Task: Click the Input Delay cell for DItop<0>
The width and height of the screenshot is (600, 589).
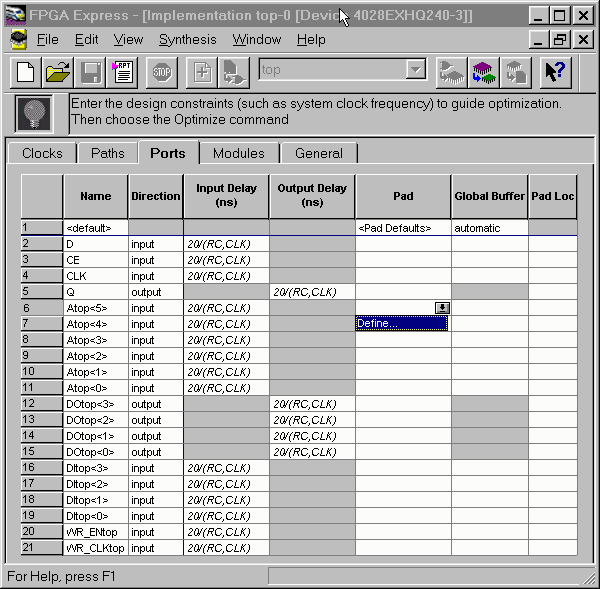Action: click(x=226, y=516)
